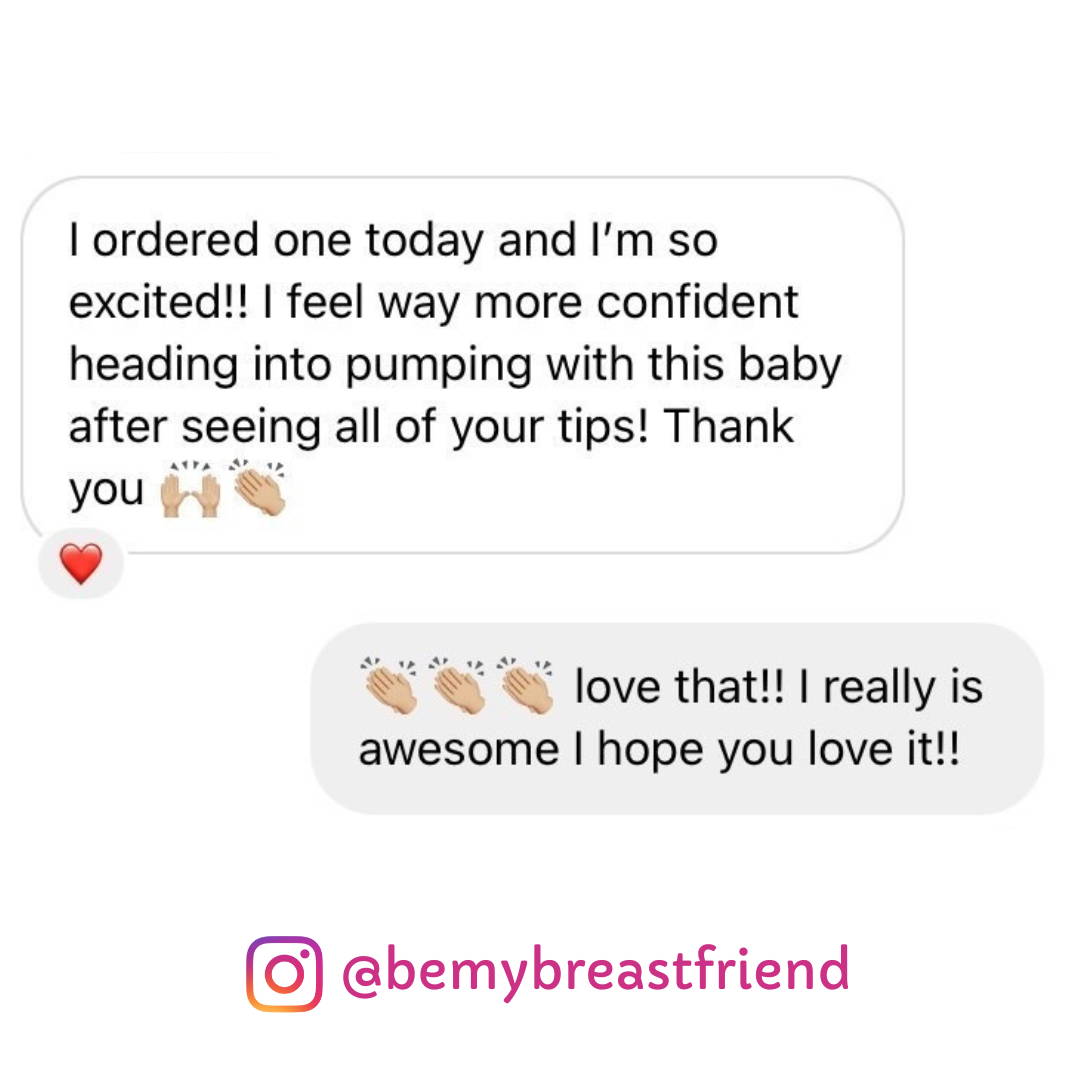Click the second clapping emoji in reply
The height and width of the screenshot is (1080, 1080).
point(457,685)
